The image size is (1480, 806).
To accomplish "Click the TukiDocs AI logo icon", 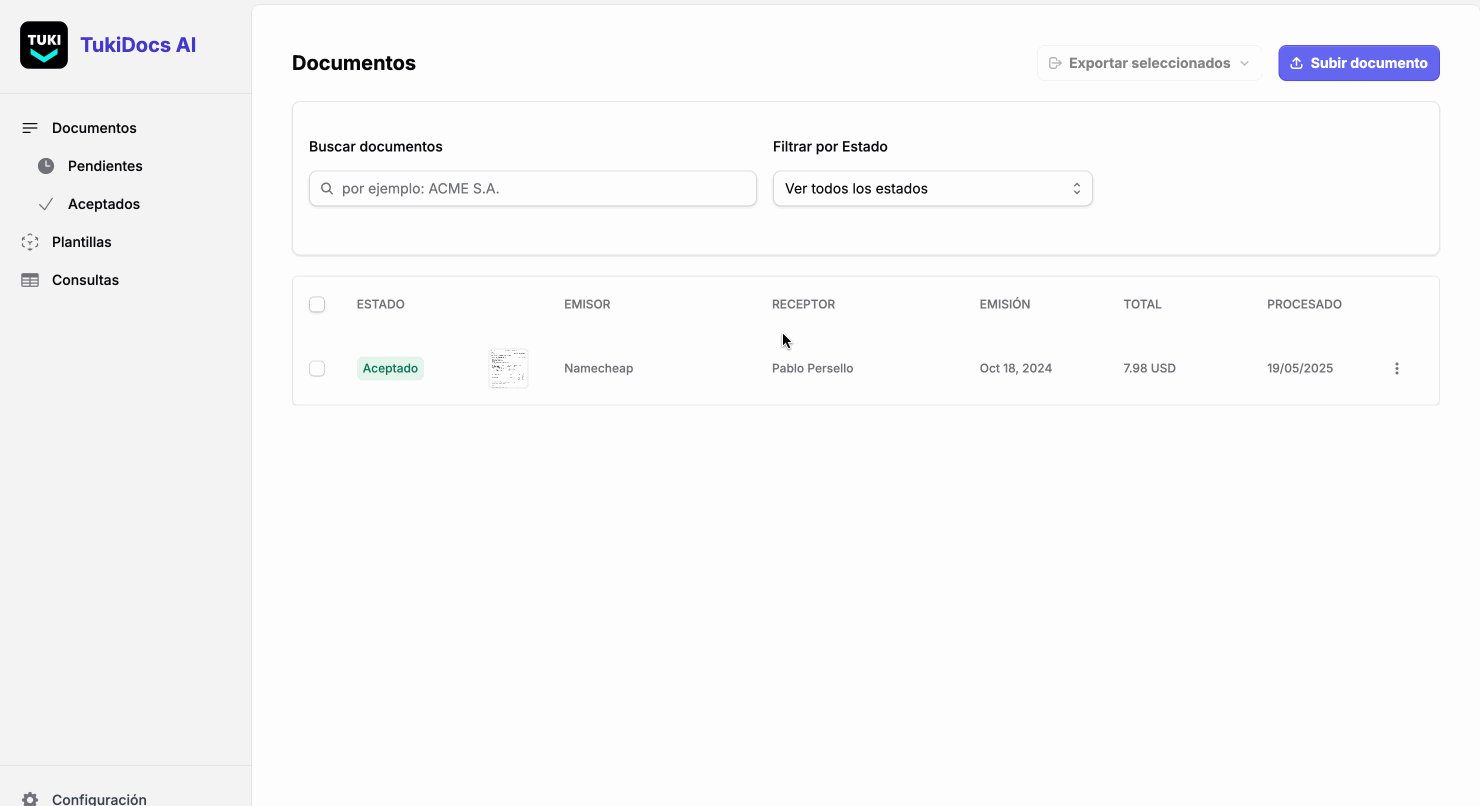I will point(43,44).
